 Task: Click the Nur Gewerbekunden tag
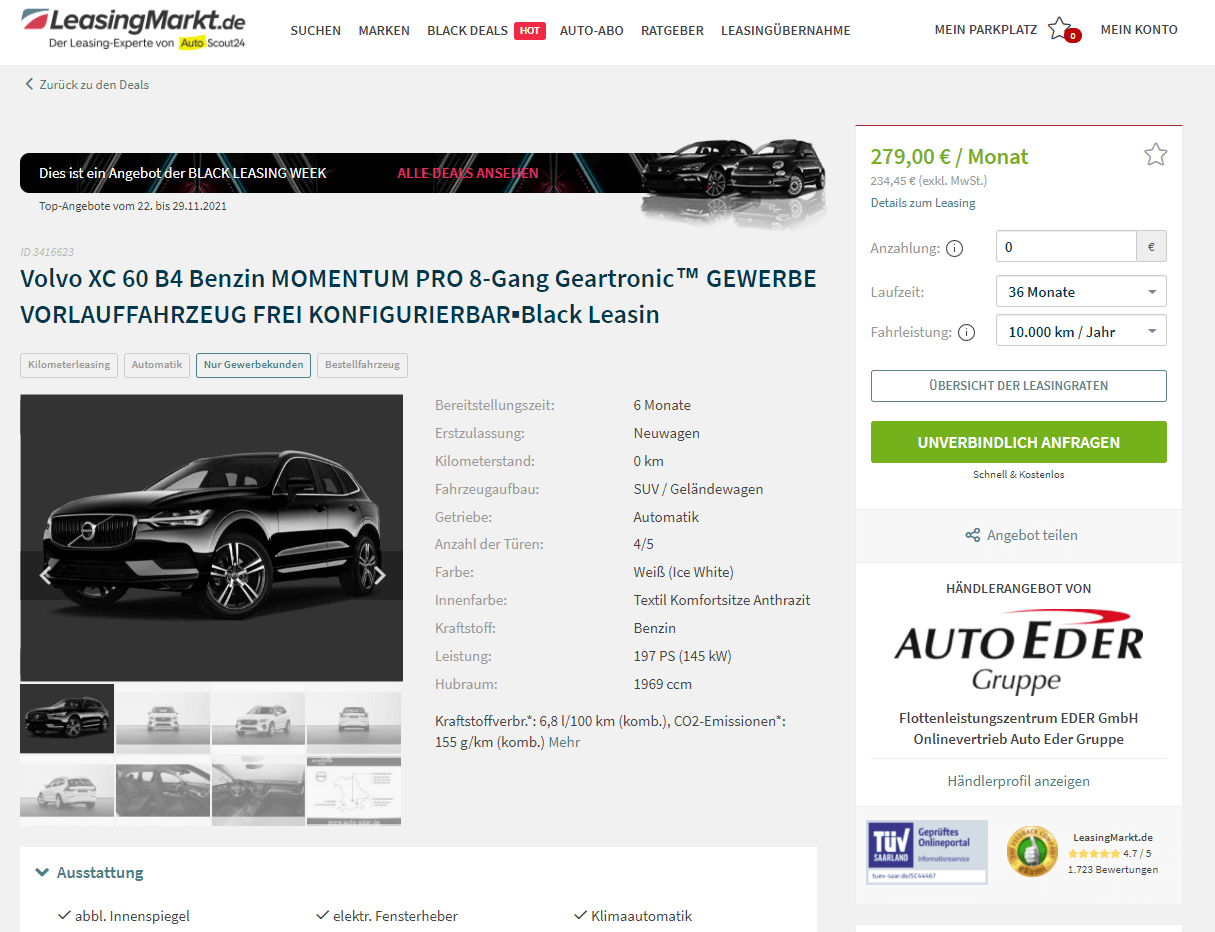[x=253, y=365]
